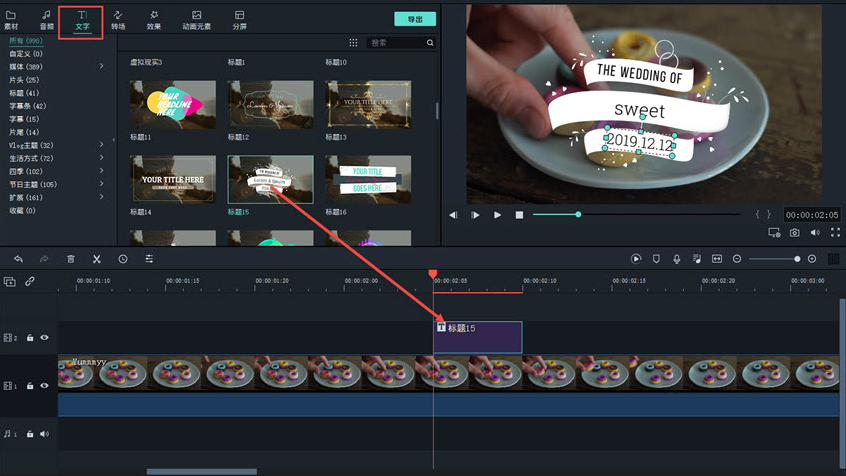Stop the preview playback
This screenshot has height=476, width=846.
519,215
